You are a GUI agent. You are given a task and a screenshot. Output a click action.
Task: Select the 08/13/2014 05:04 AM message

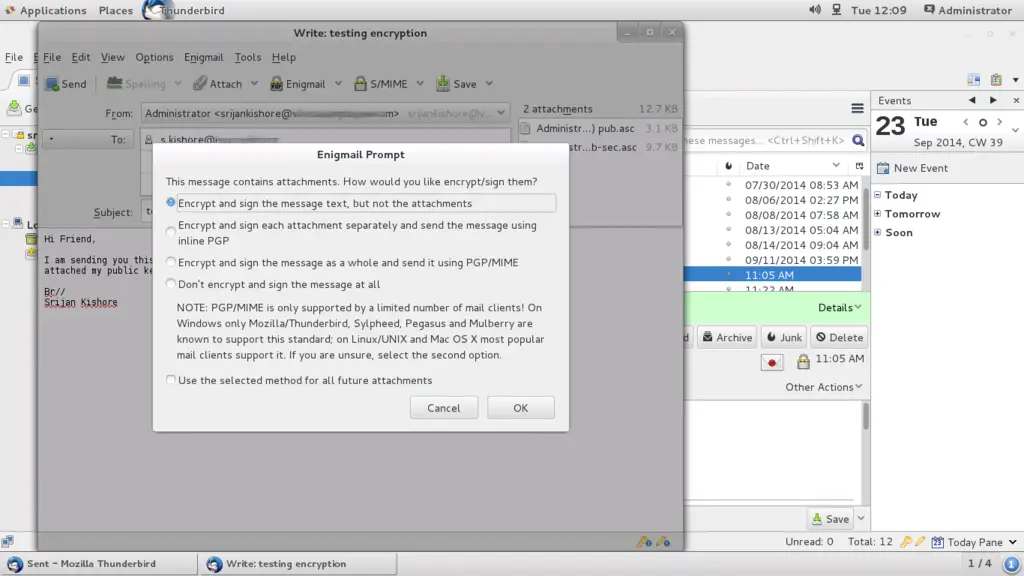[773, 230]
